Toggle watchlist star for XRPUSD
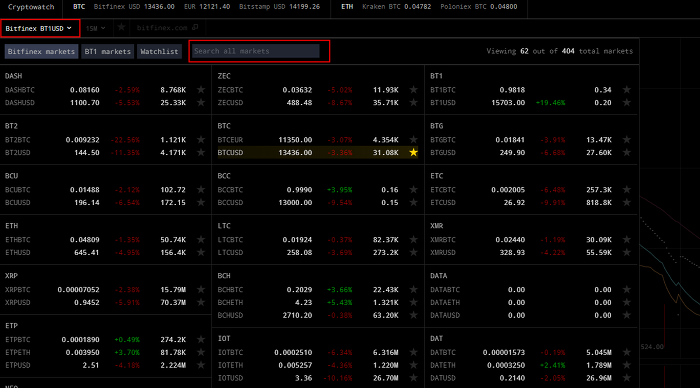 [x=201, y=302]
